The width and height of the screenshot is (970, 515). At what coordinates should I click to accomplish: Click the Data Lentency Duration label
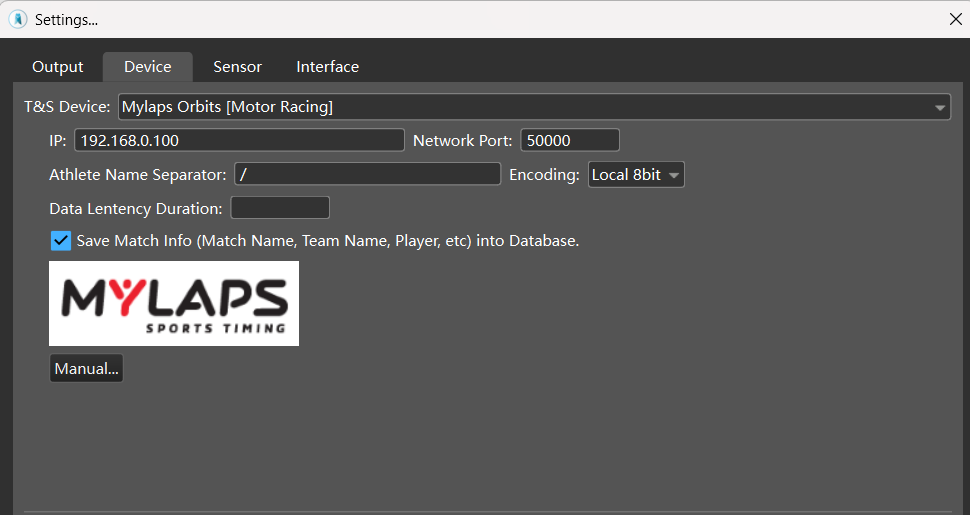point(135,209)
